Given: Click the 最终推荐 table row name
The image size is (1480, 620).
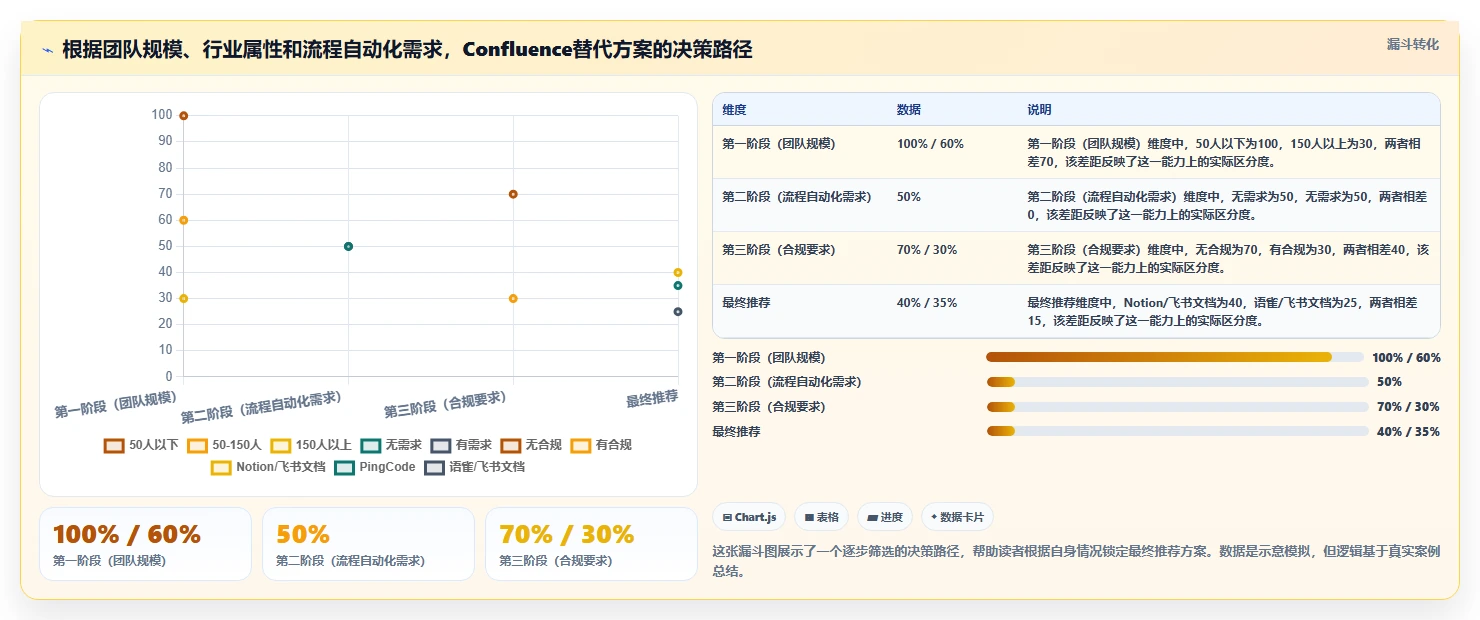Looking at the screenshot, I should (747, 303).
